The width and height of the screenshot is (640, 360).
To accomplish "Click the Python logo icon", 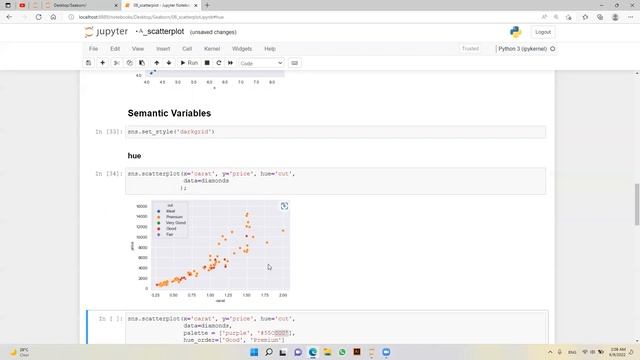I will (x=516, y=32).
